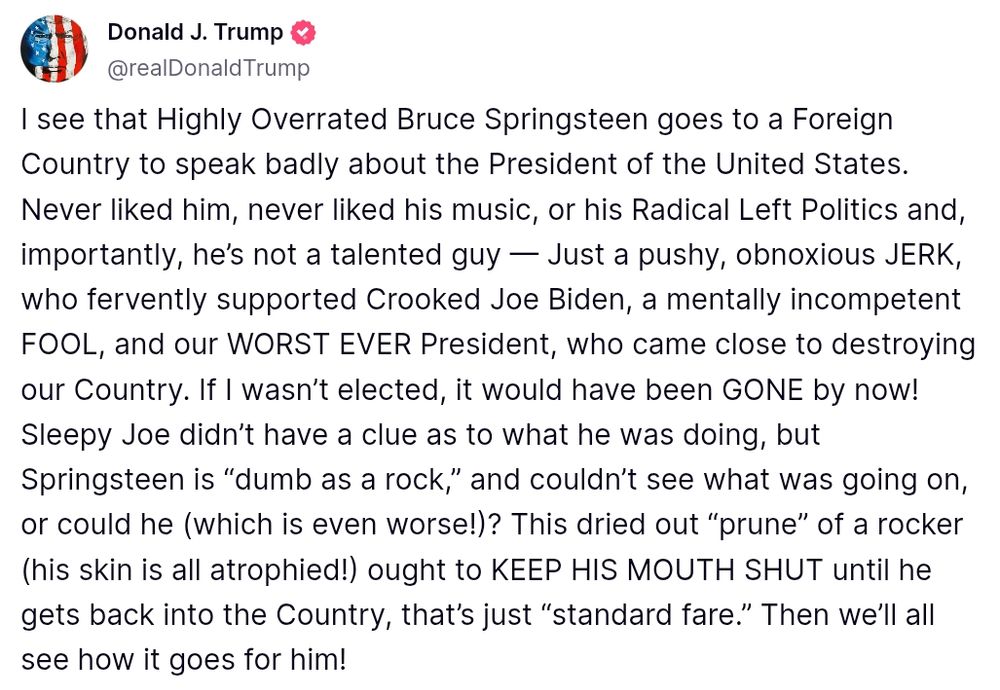Click the phrase "KEEP HIS MOUTH SHUT"
Screen dimensions: 1000x690
click(656, 569)
